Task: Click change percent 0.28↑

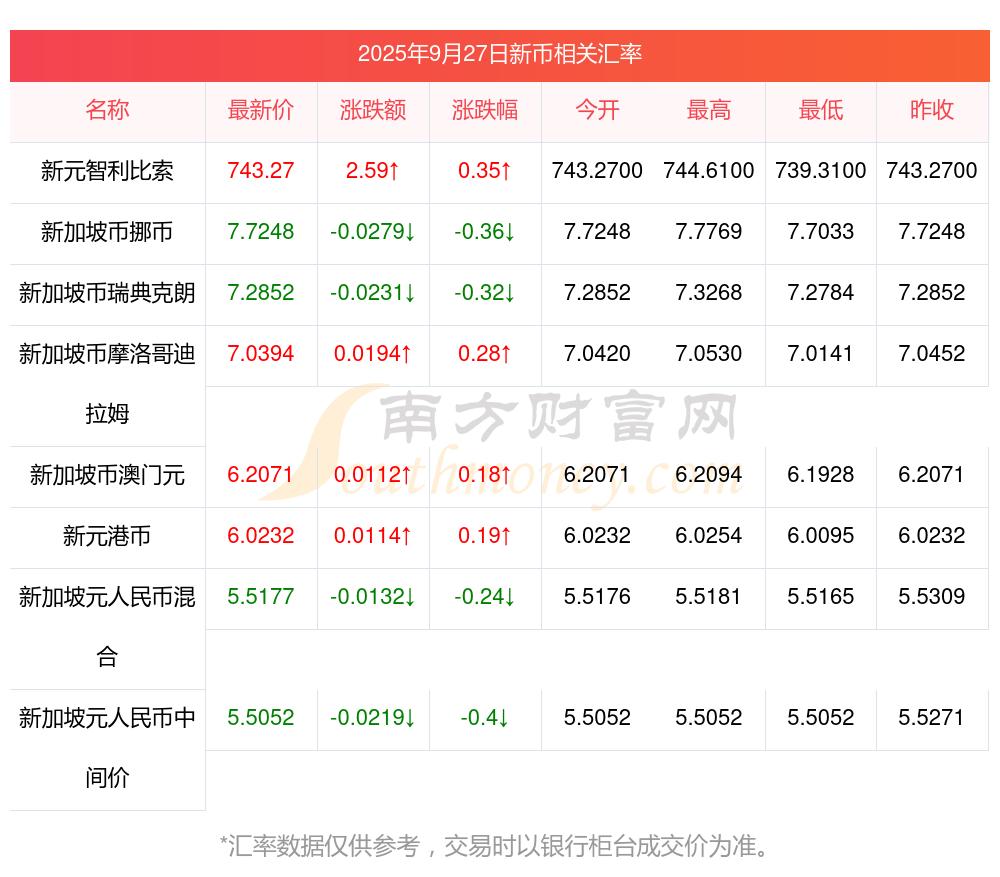Action: click(x=484, y=353)
